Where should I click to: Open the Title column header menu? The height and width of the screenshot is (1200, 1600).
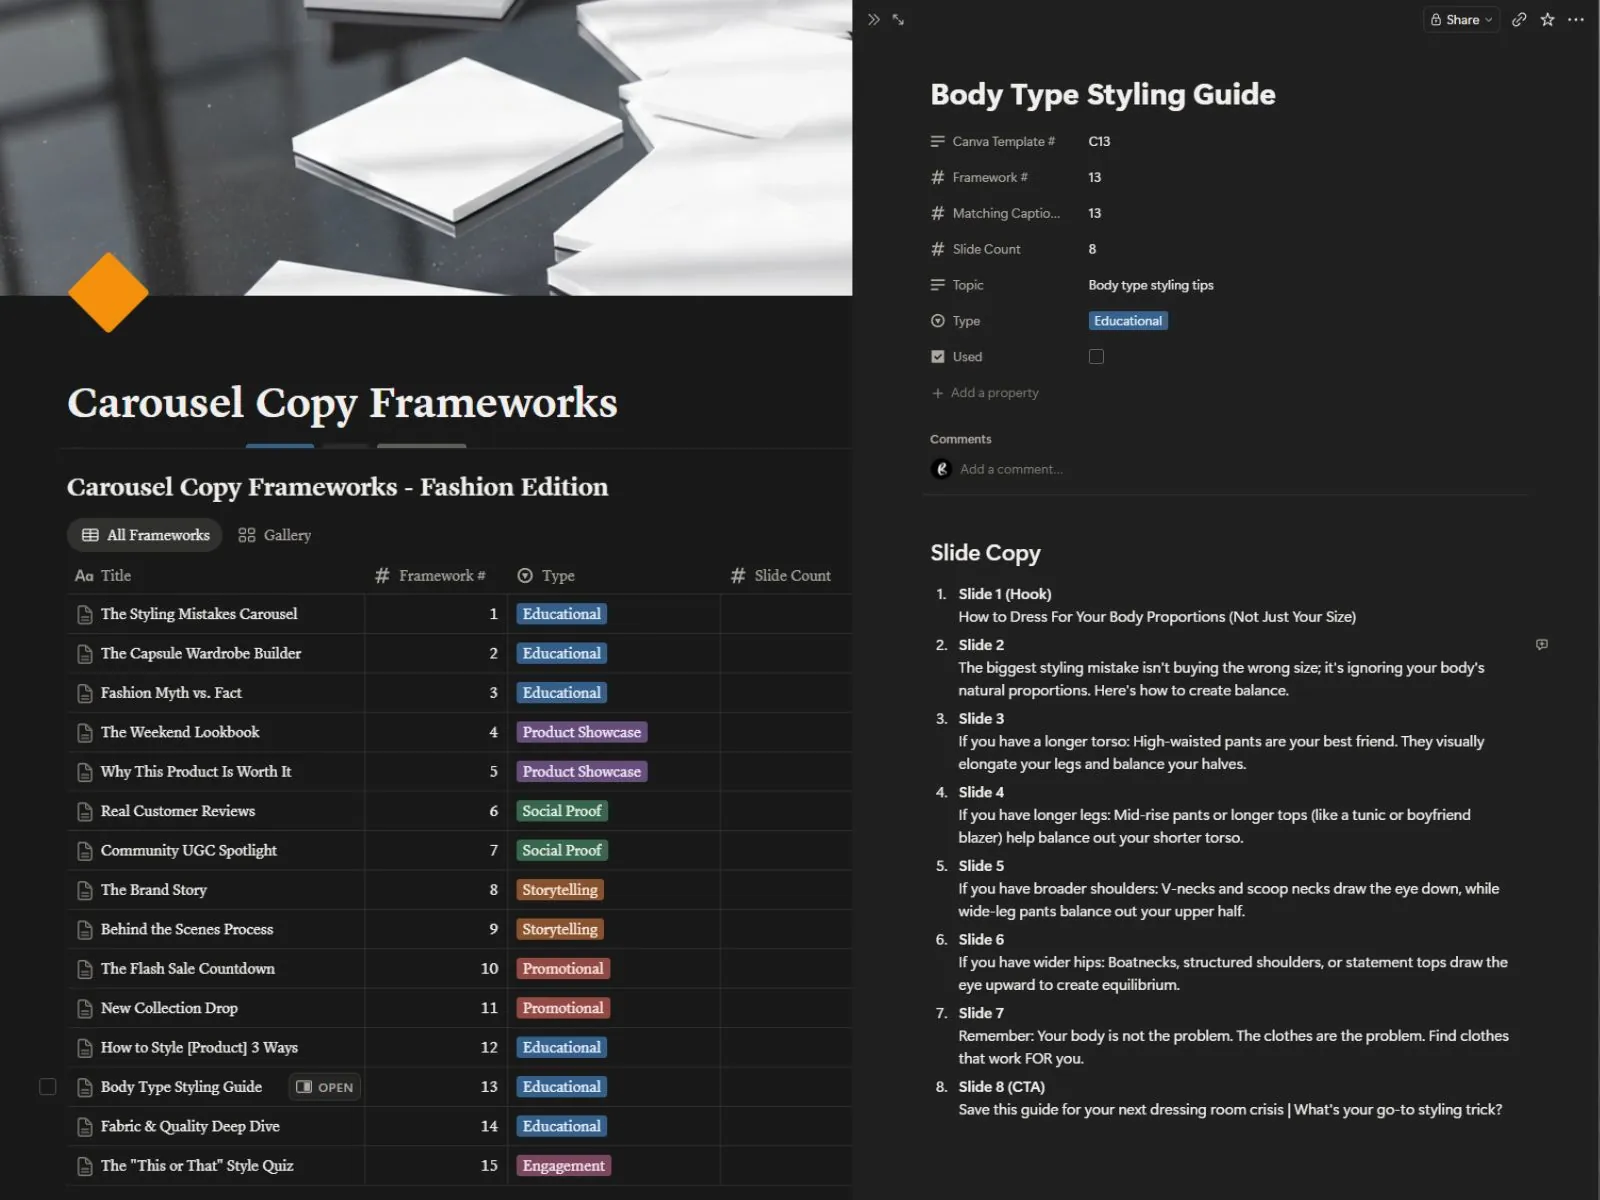point(103,575)
